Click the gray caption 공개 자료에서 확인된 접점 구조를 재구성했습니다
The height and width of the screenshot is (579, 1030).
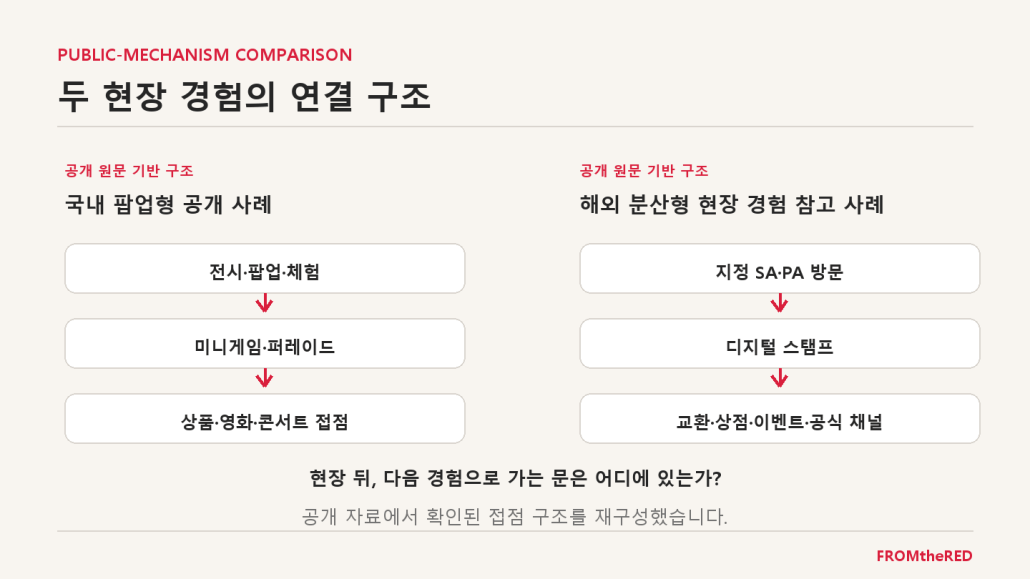click(x=514, y=516)
